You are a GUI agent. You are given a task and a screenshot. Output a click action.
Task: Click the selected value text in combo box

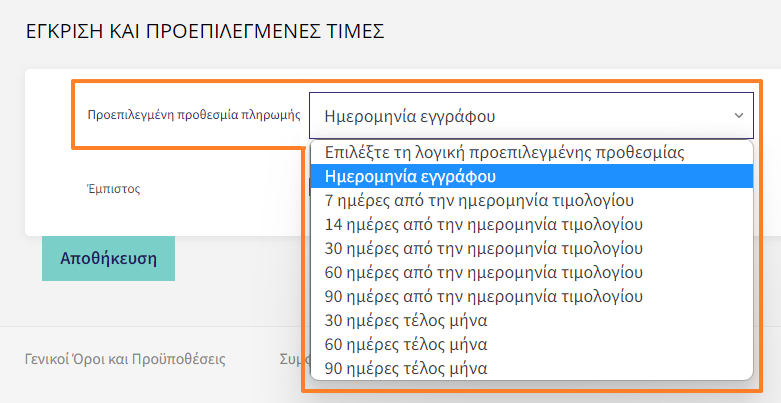(409, 116)
